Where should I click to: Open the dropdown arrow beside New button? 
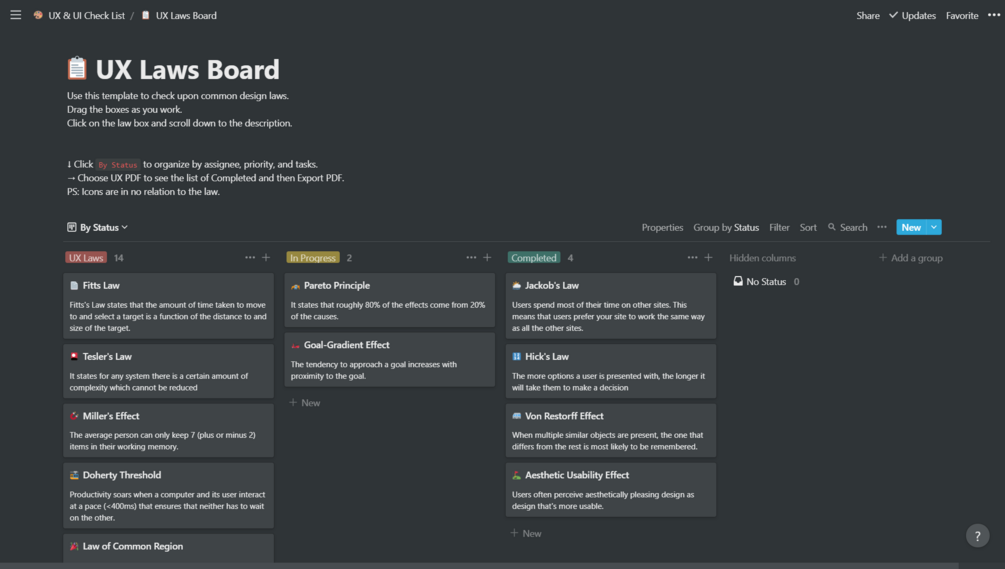(x=934, y=228)
